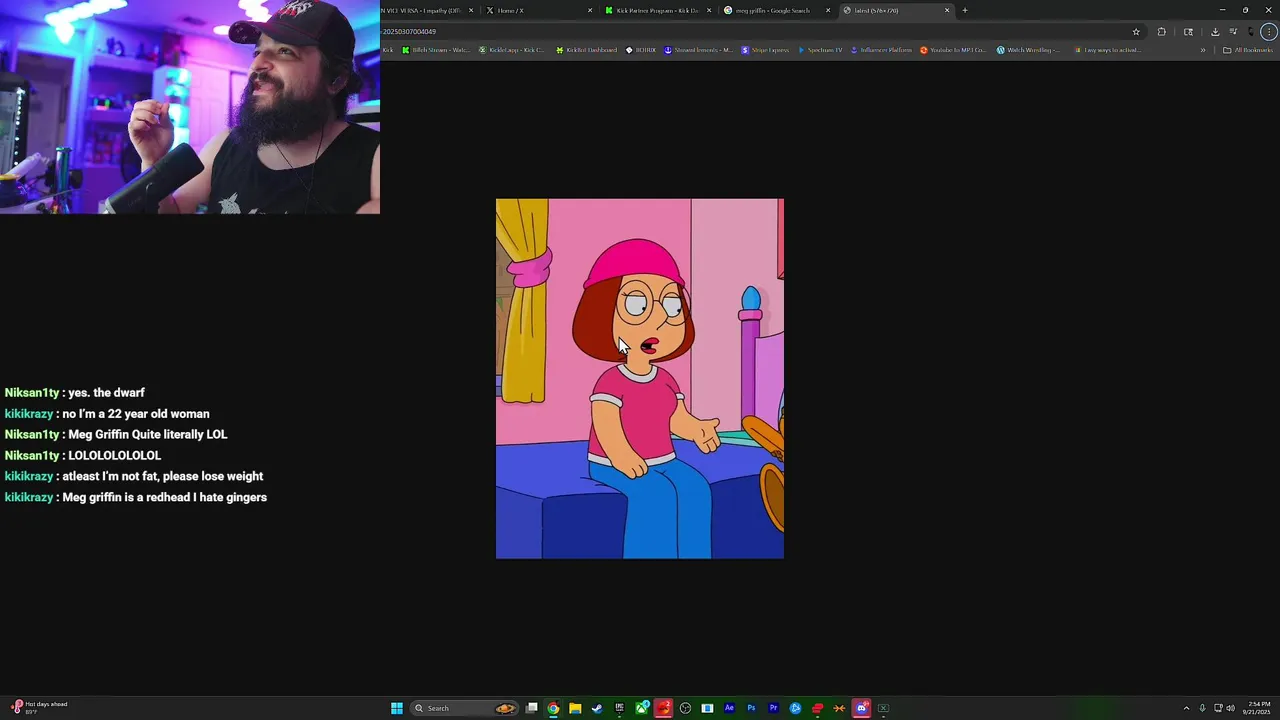Open a new browser tab
This screenshot has height=720, width=1280.
point(965,10)
